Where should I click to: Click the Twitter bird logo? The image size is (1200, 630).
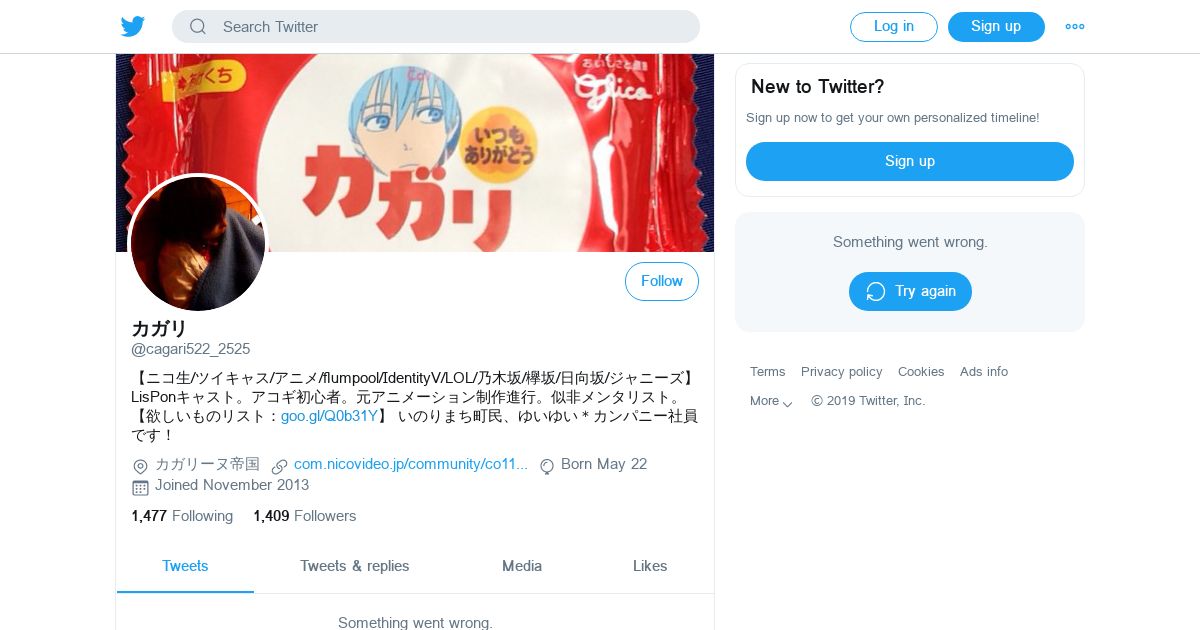[x=133, y=26]
